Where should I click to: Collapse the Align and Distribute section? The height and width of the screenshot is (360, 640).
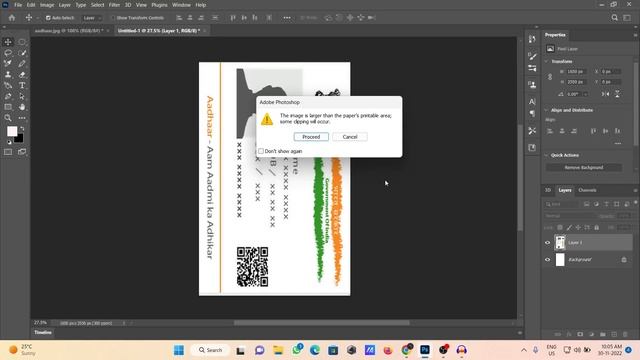547,110
